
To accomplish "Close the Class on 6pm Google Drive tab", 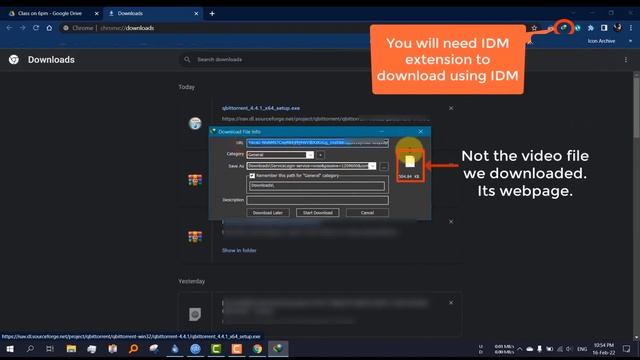I will click(97, 13).
